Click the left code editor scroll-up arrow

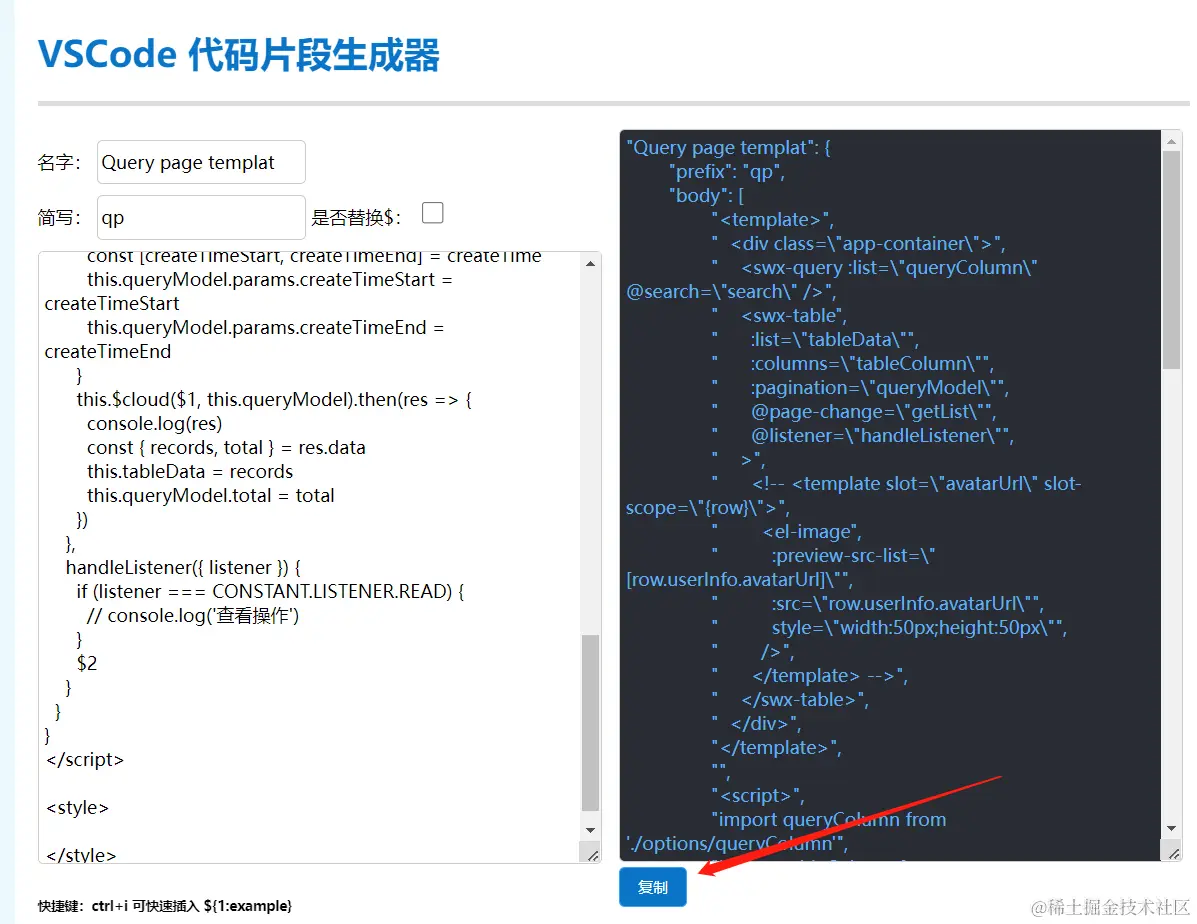(x=590, y=263)
